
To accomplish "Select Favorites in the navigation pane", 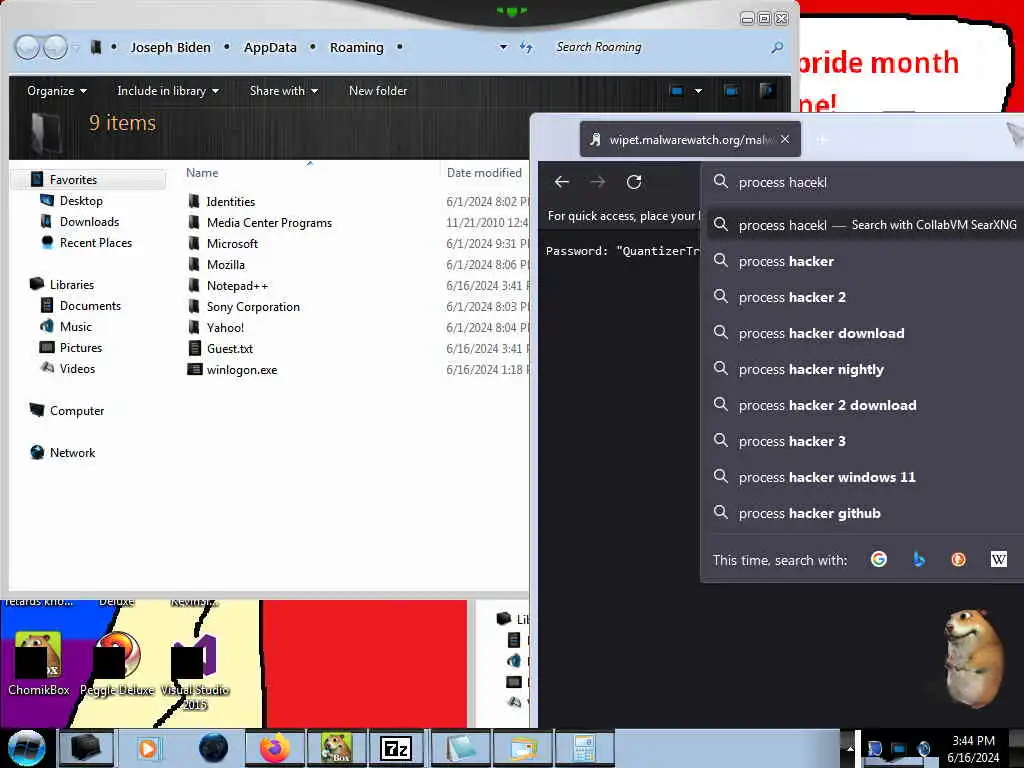I will tap(73, 180).
